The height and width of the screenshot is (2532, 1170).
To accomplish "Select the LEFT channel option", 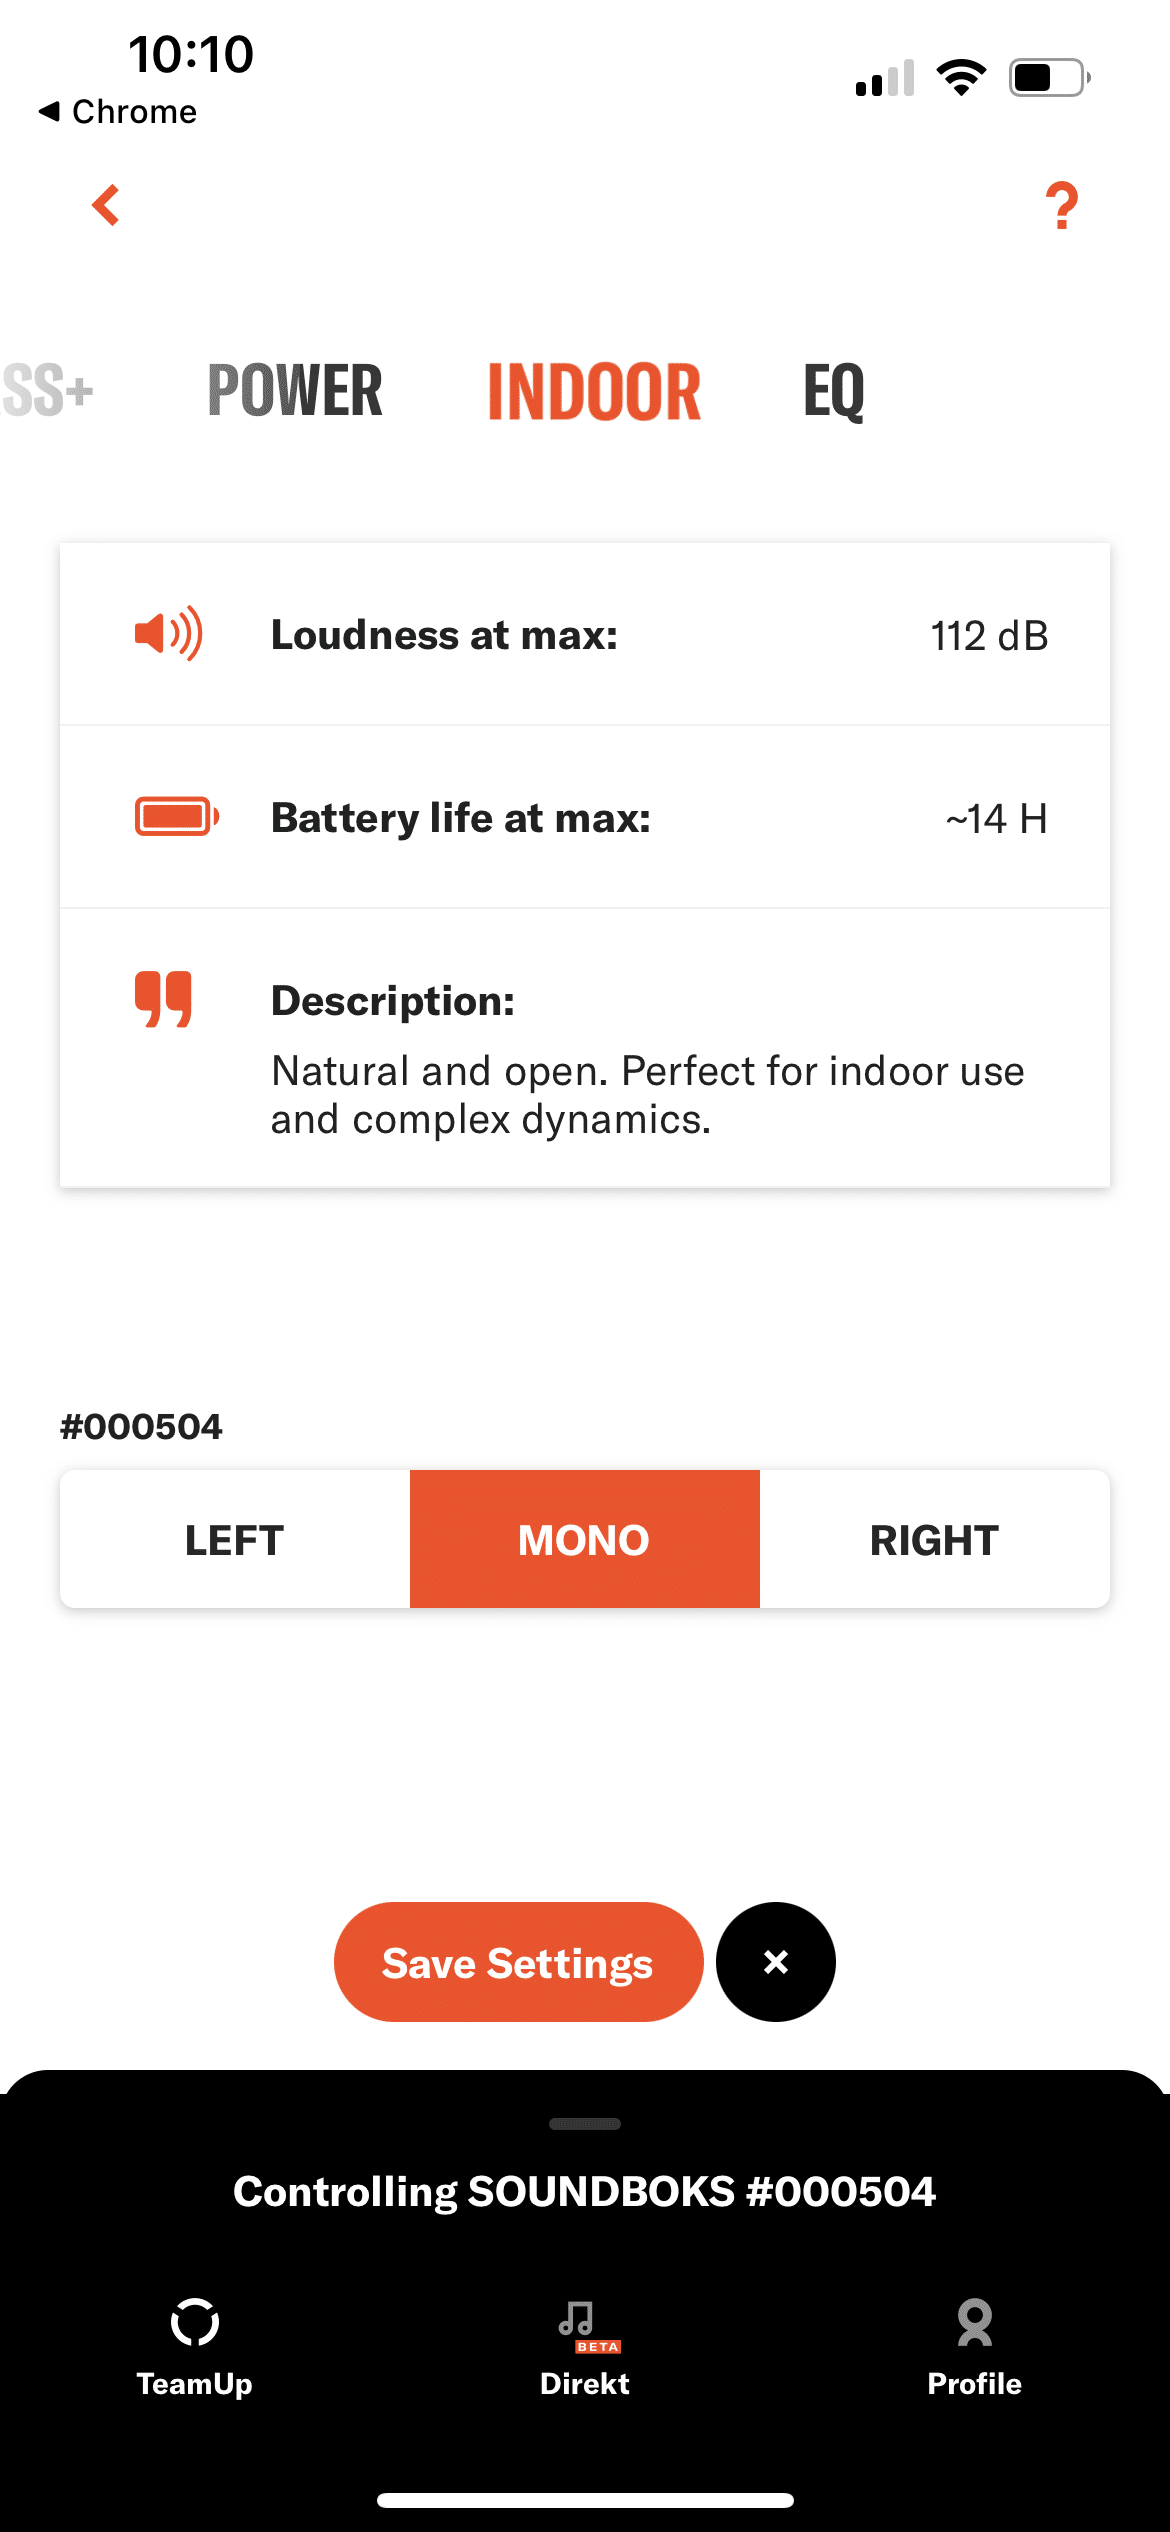I will [235, 1539].
